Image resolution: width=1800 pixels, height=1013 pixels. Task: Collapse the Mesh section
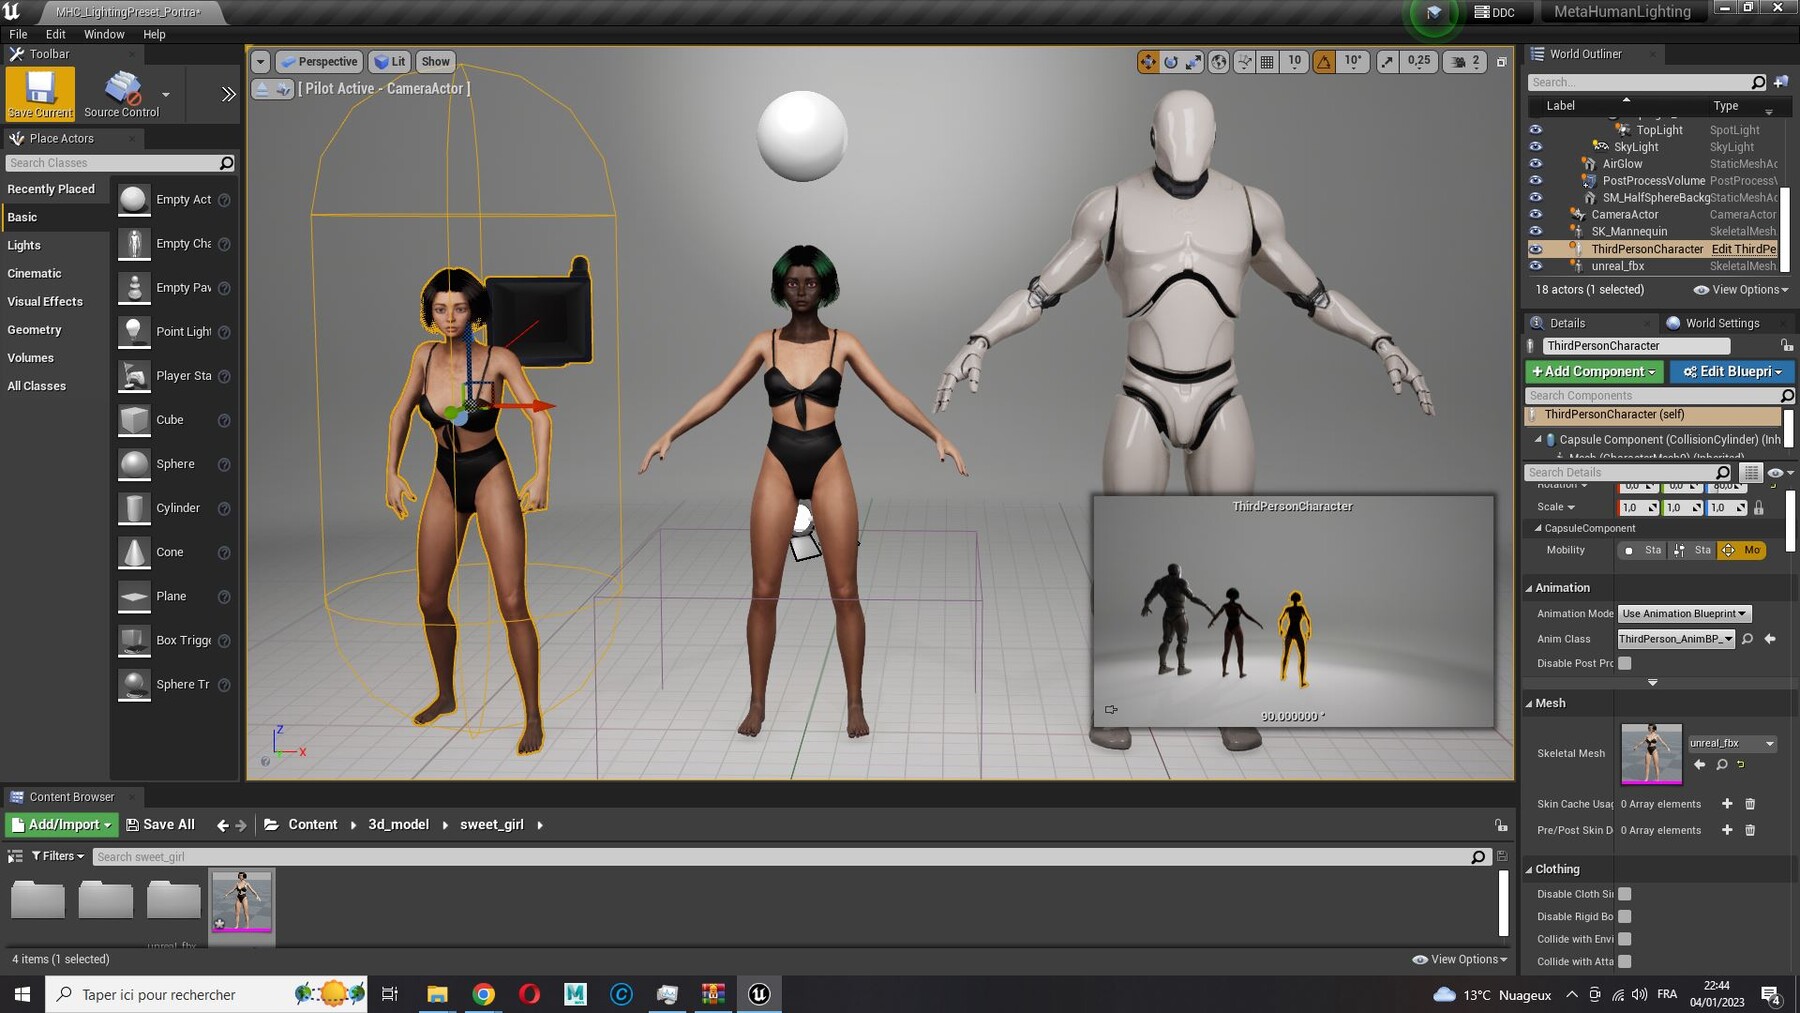[1528, 704]
